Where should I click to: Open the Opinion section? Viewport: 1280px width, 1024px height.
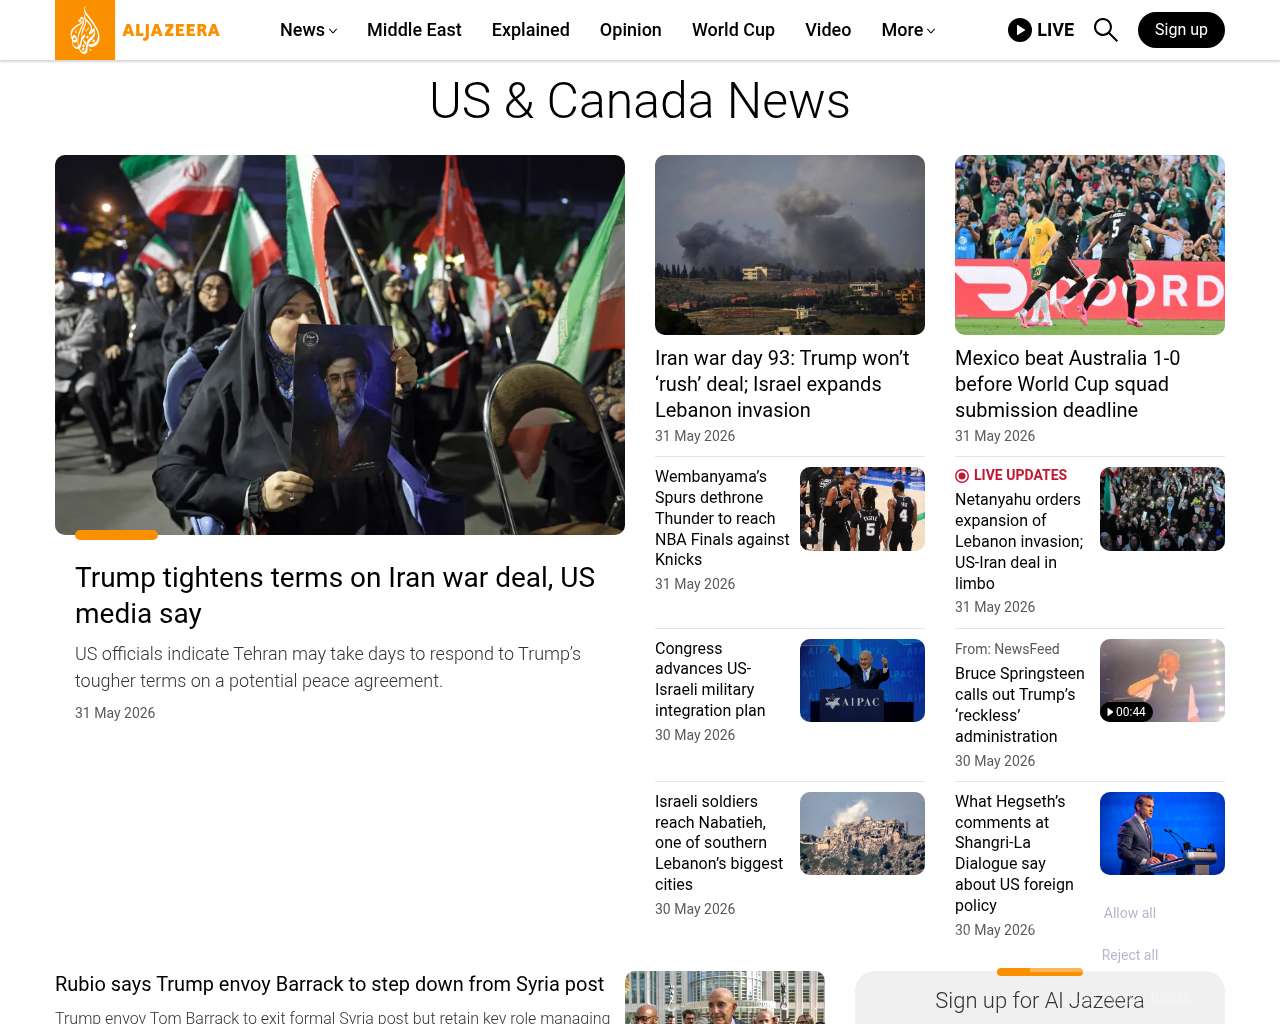click(x=630, y=30)
